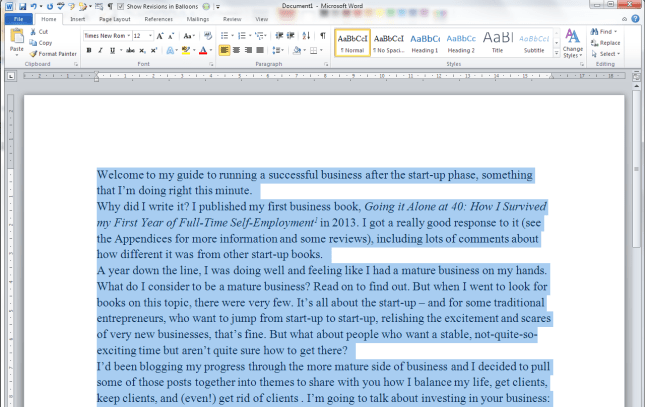The width and height of the screenshot is (645, 407).
Task: Minimize the ribbon with caret icon
Action: (x=624, y=19)
